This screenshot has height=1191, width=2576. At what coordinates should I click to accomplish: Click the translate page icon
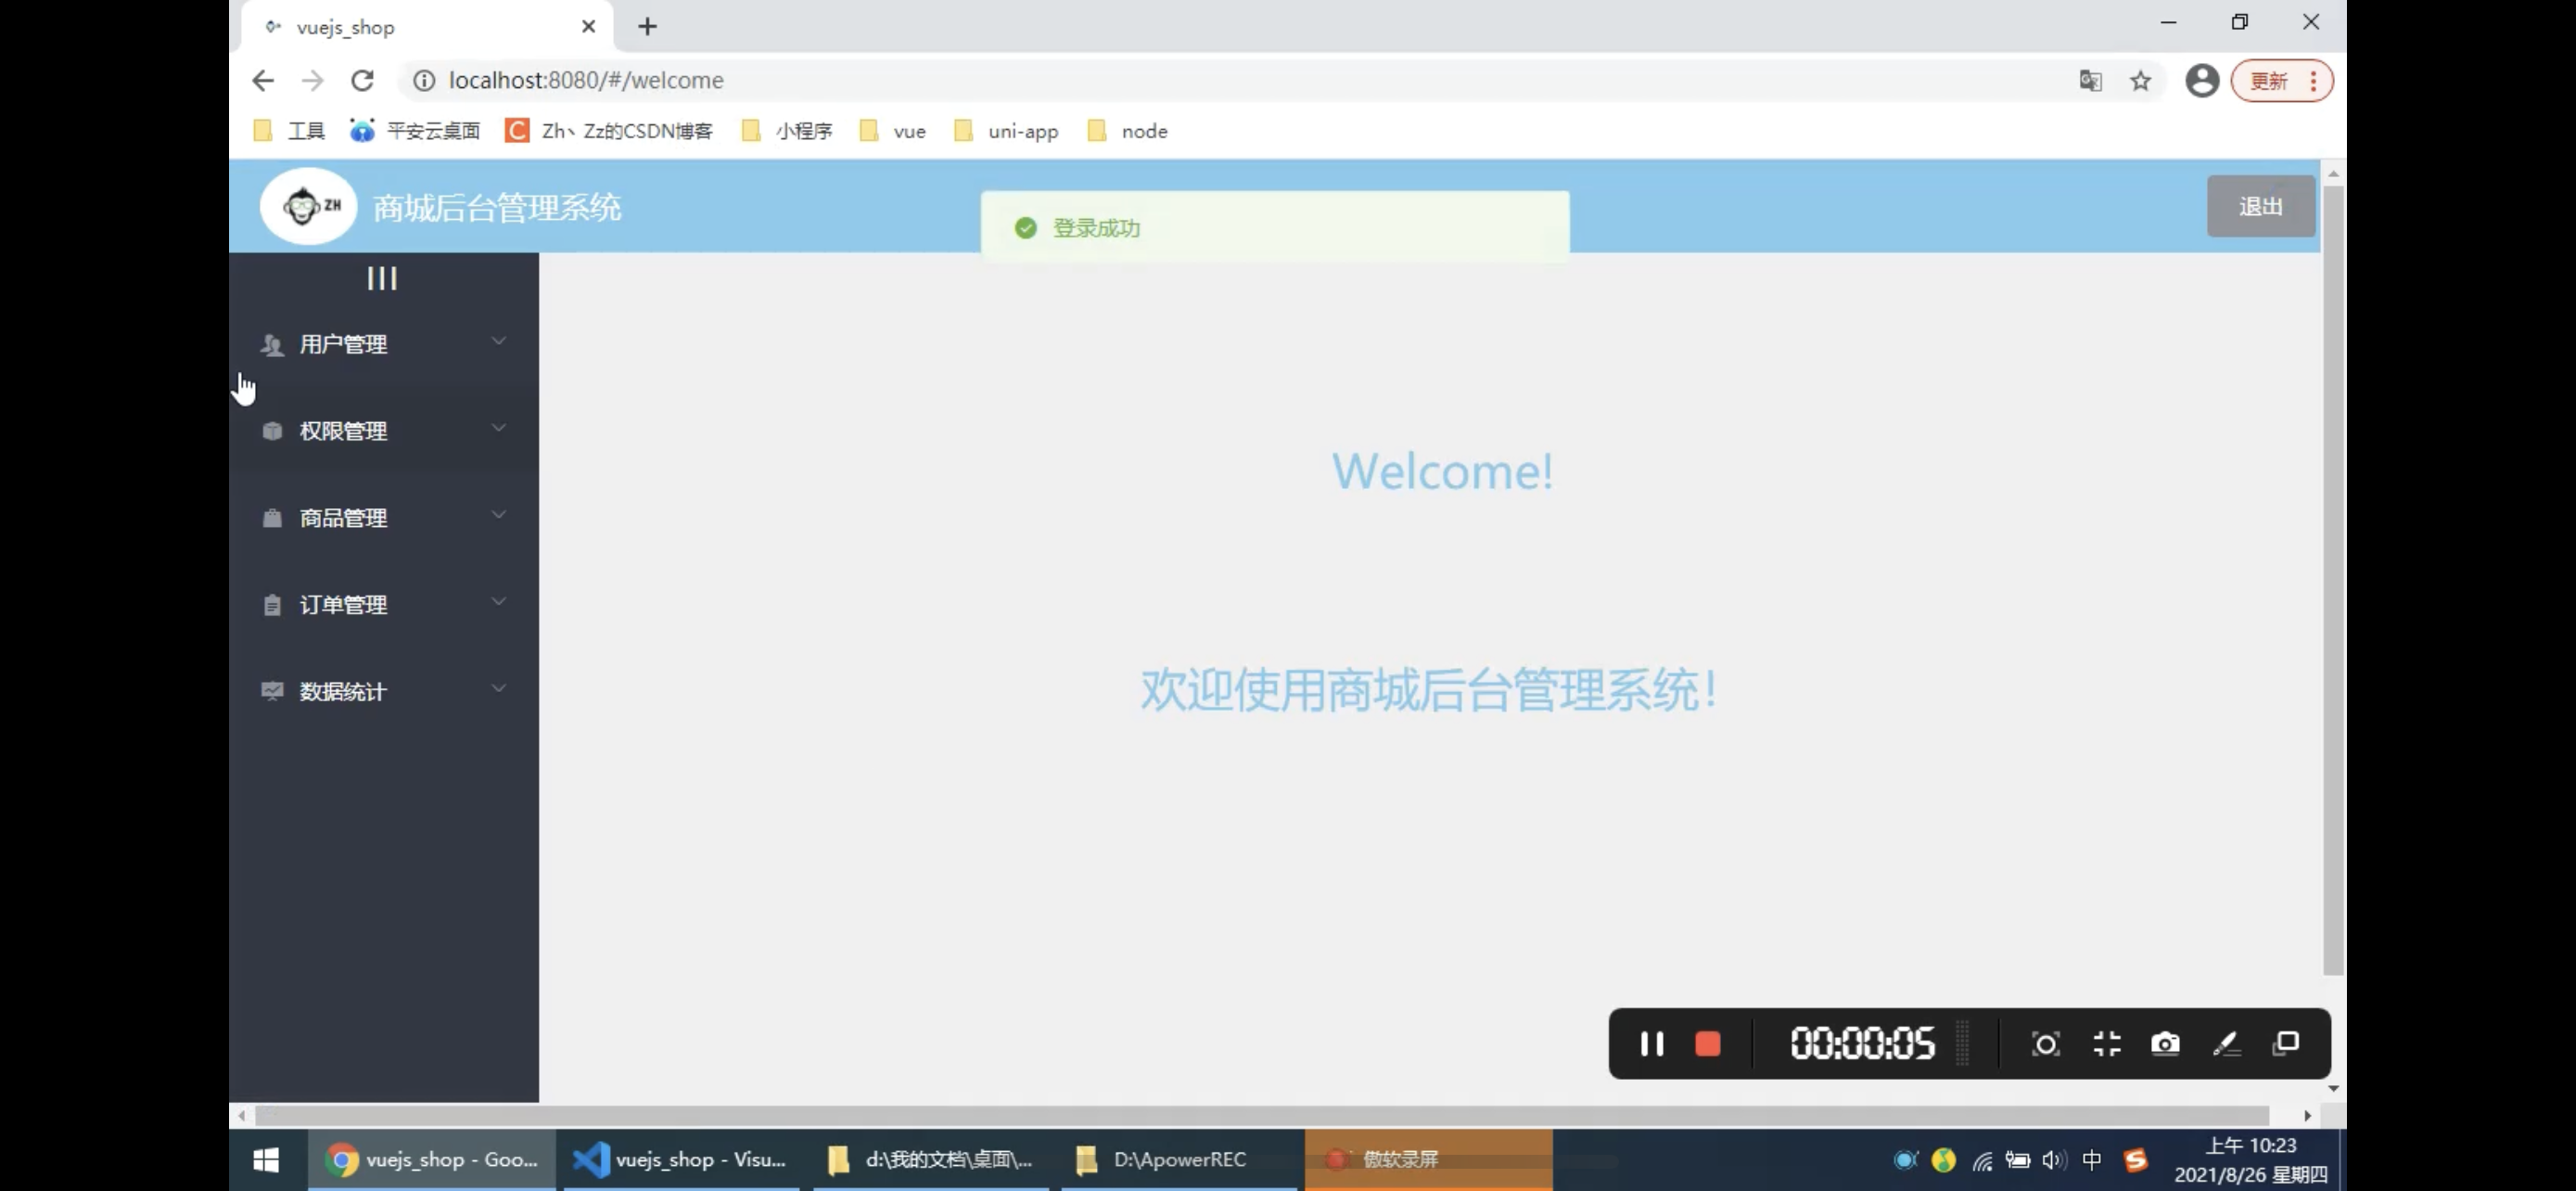(2090, 81)
